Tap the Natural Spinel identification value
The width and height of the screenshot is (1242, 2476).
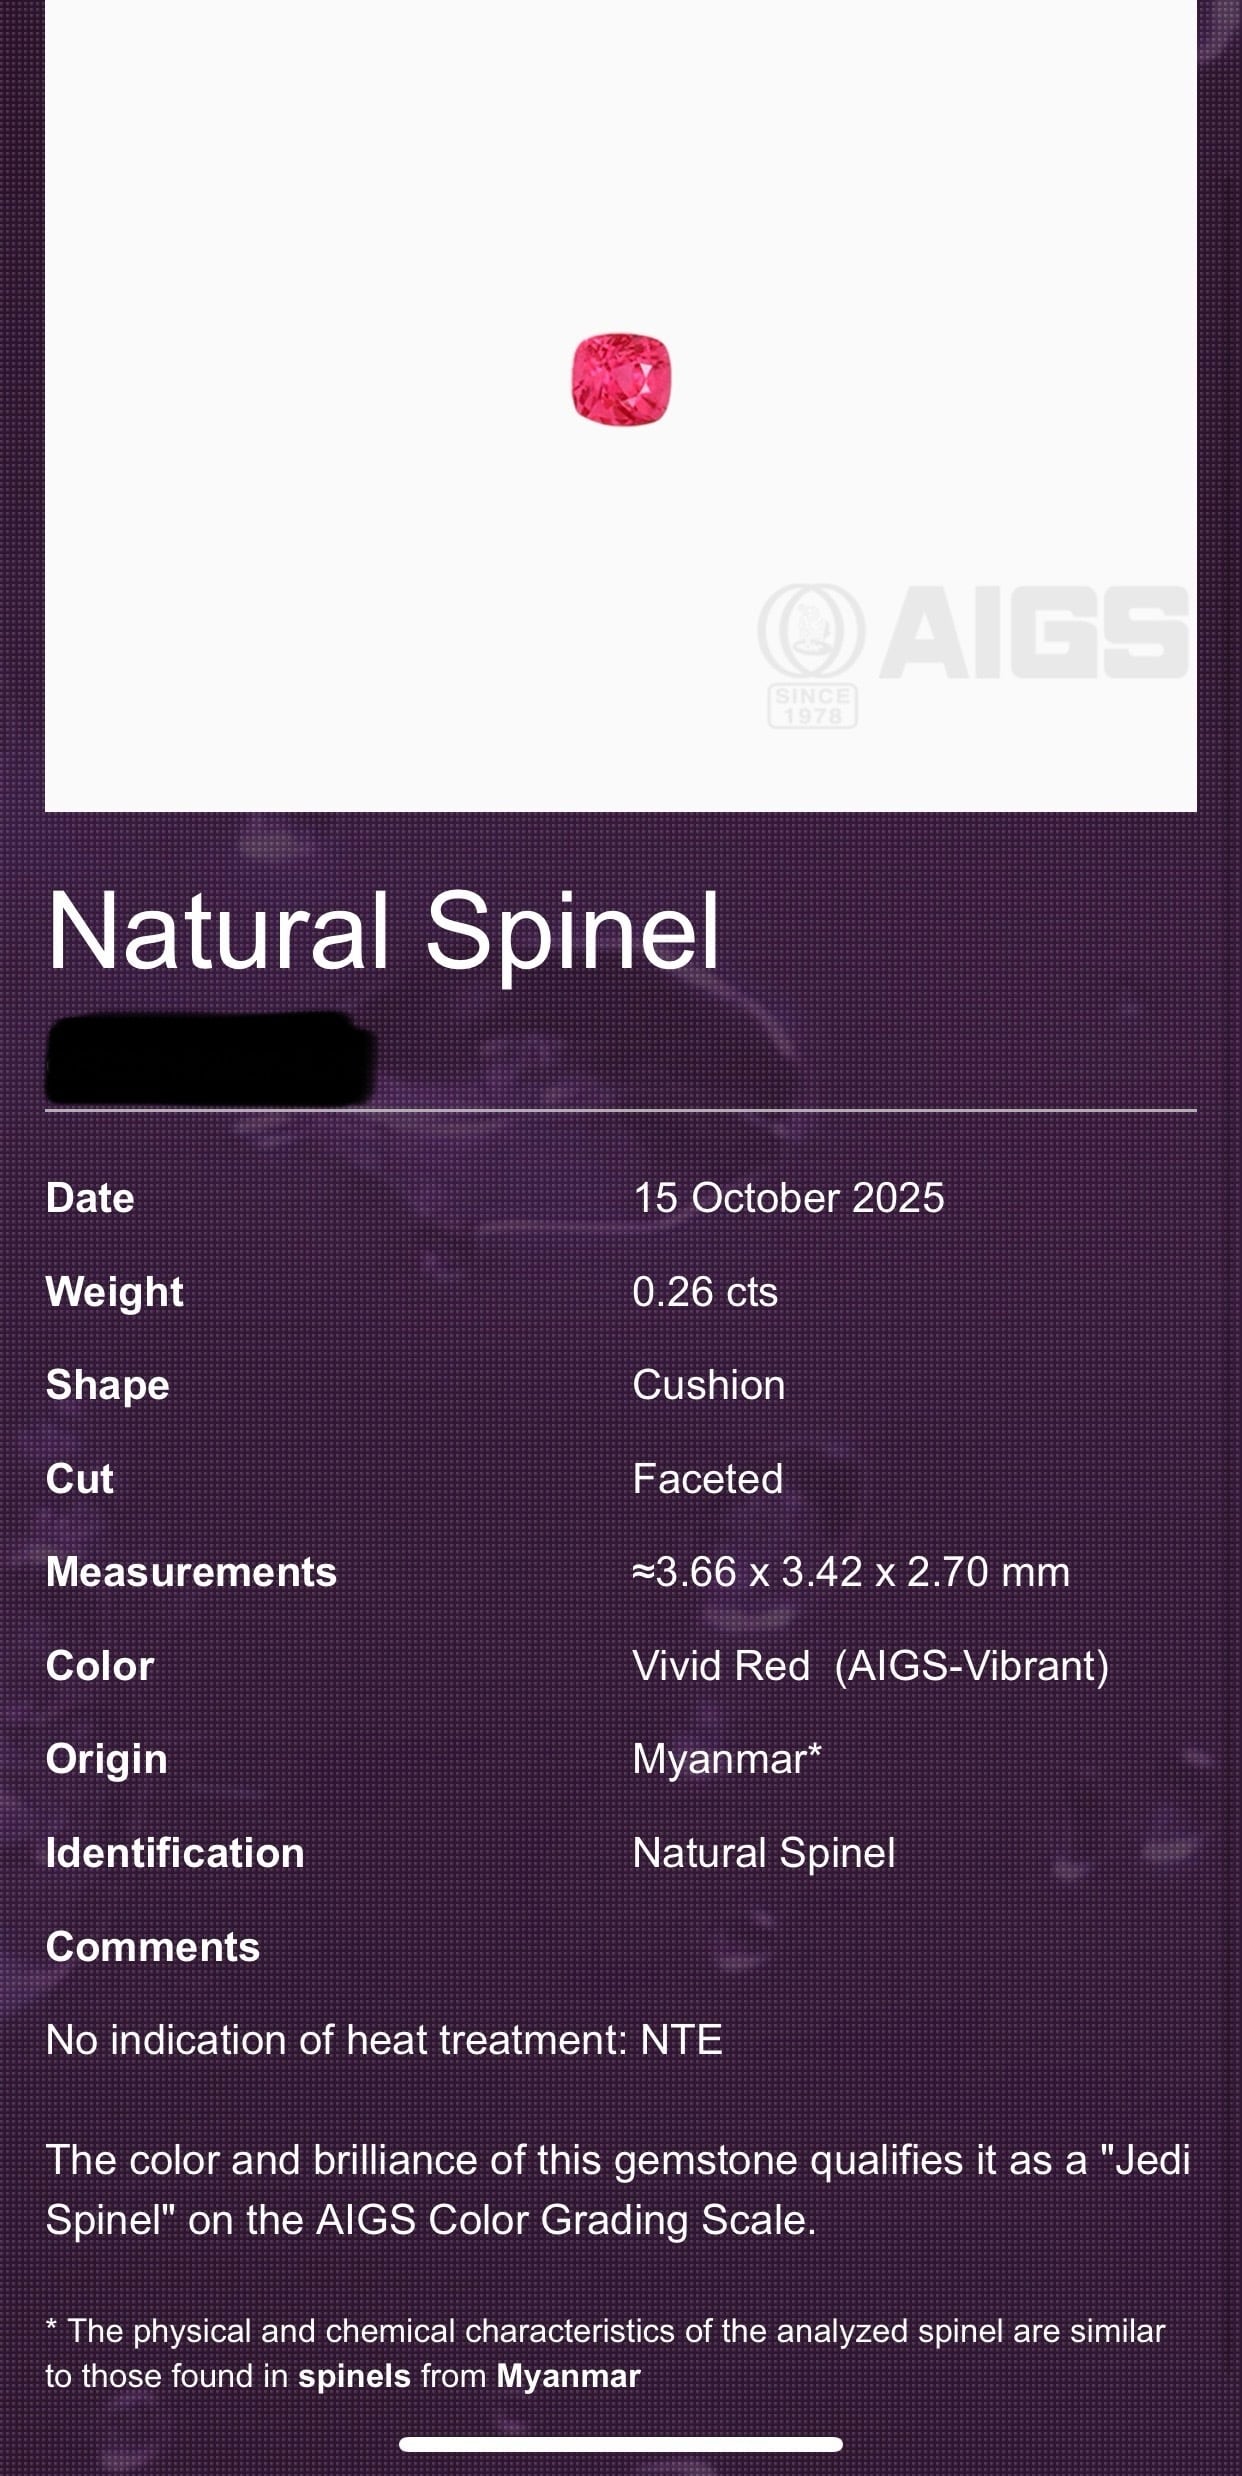point(764,1853)
